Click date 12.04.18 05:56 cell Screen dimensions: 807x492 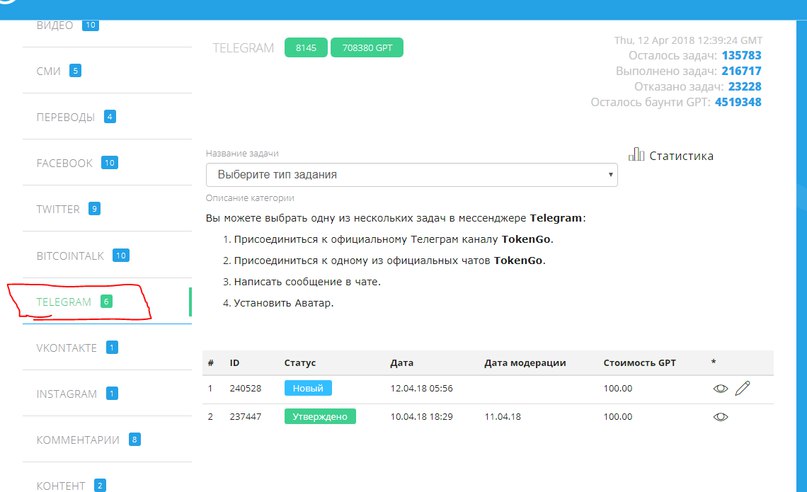point(422,389)
